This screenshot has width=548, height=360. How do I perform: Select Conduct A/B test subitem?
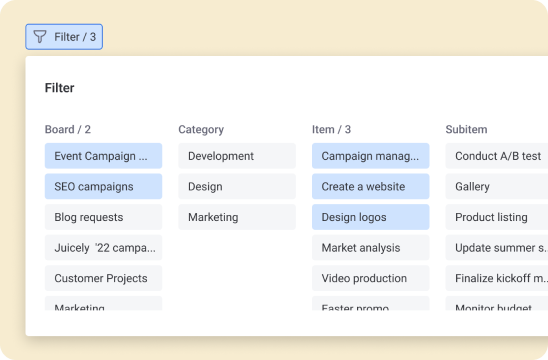(497, 156)
